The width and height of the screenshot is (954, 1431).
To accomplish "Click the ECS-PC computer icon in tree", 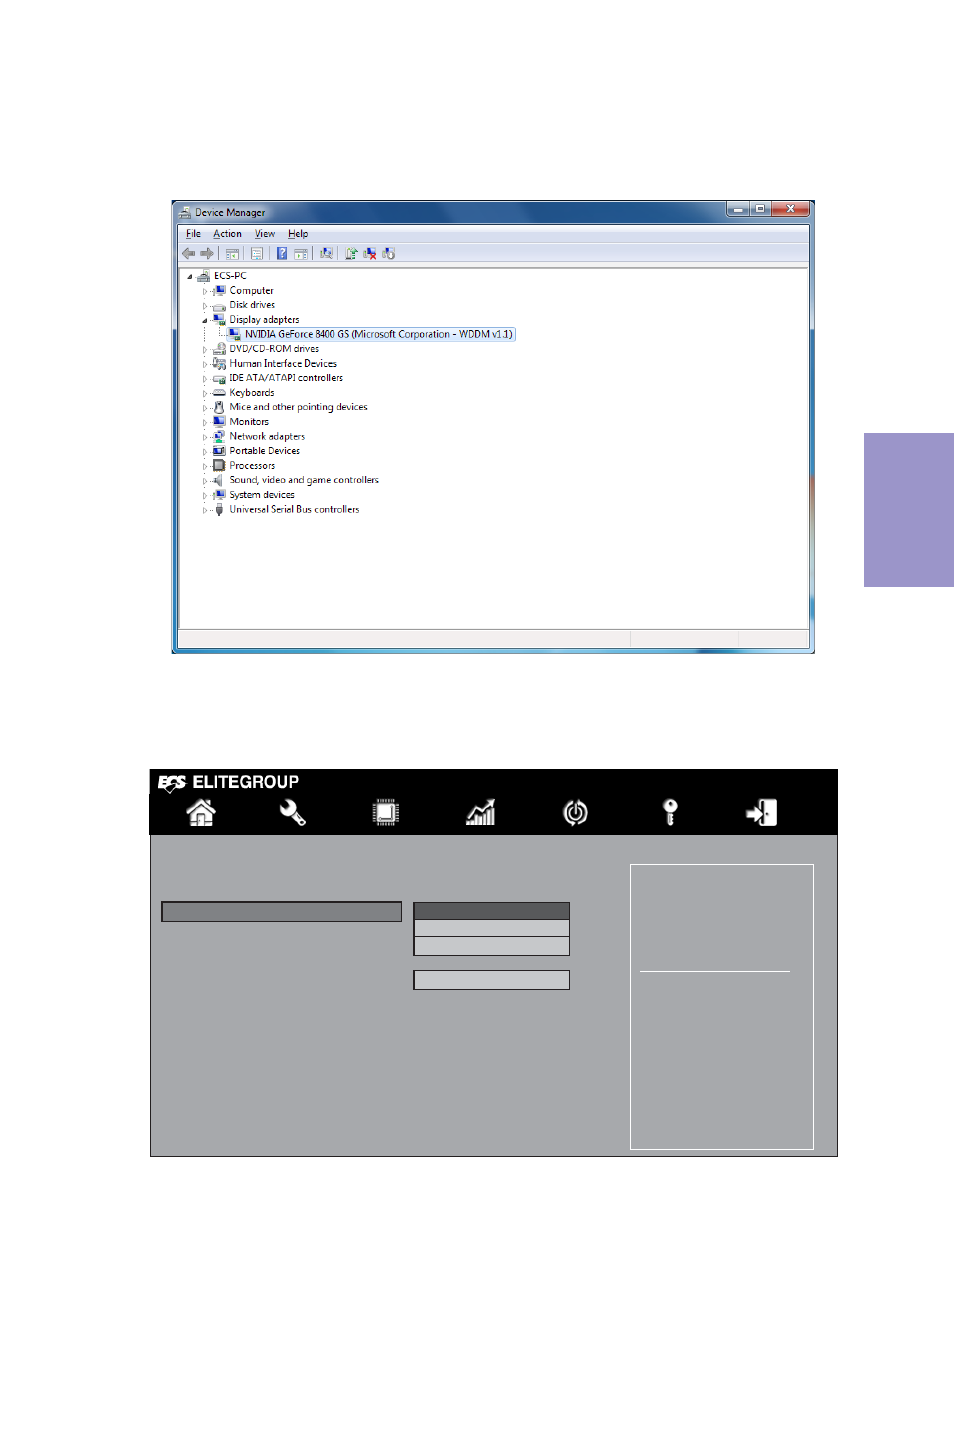I will click(x=204, y=276).
